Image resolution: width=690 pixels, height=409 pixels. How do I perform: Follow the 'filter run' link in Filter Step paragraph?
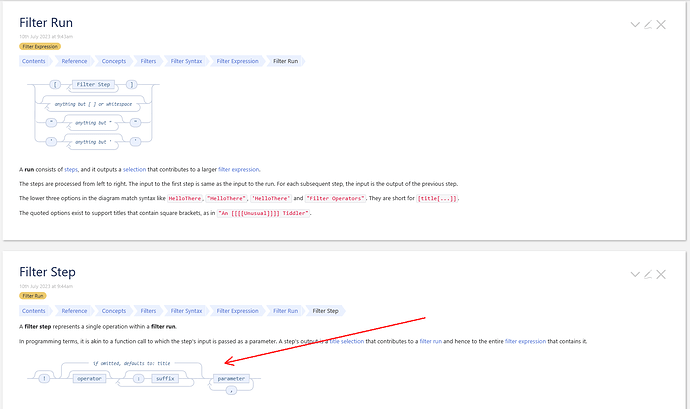(430, 341)
